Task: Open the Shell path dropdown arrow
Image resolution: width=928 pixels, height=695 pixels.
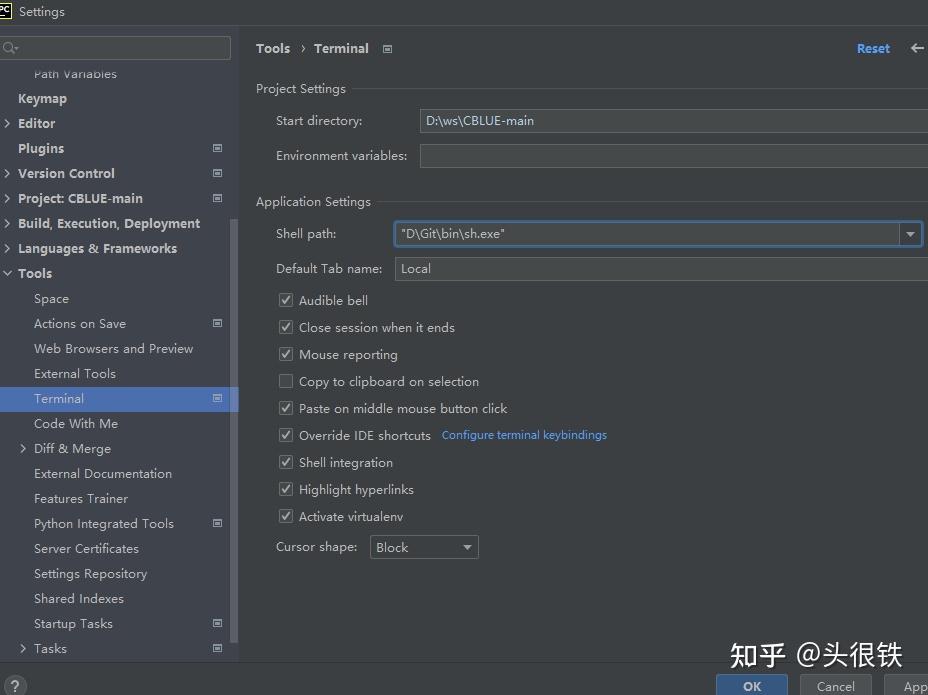Action: click(910, 234)
